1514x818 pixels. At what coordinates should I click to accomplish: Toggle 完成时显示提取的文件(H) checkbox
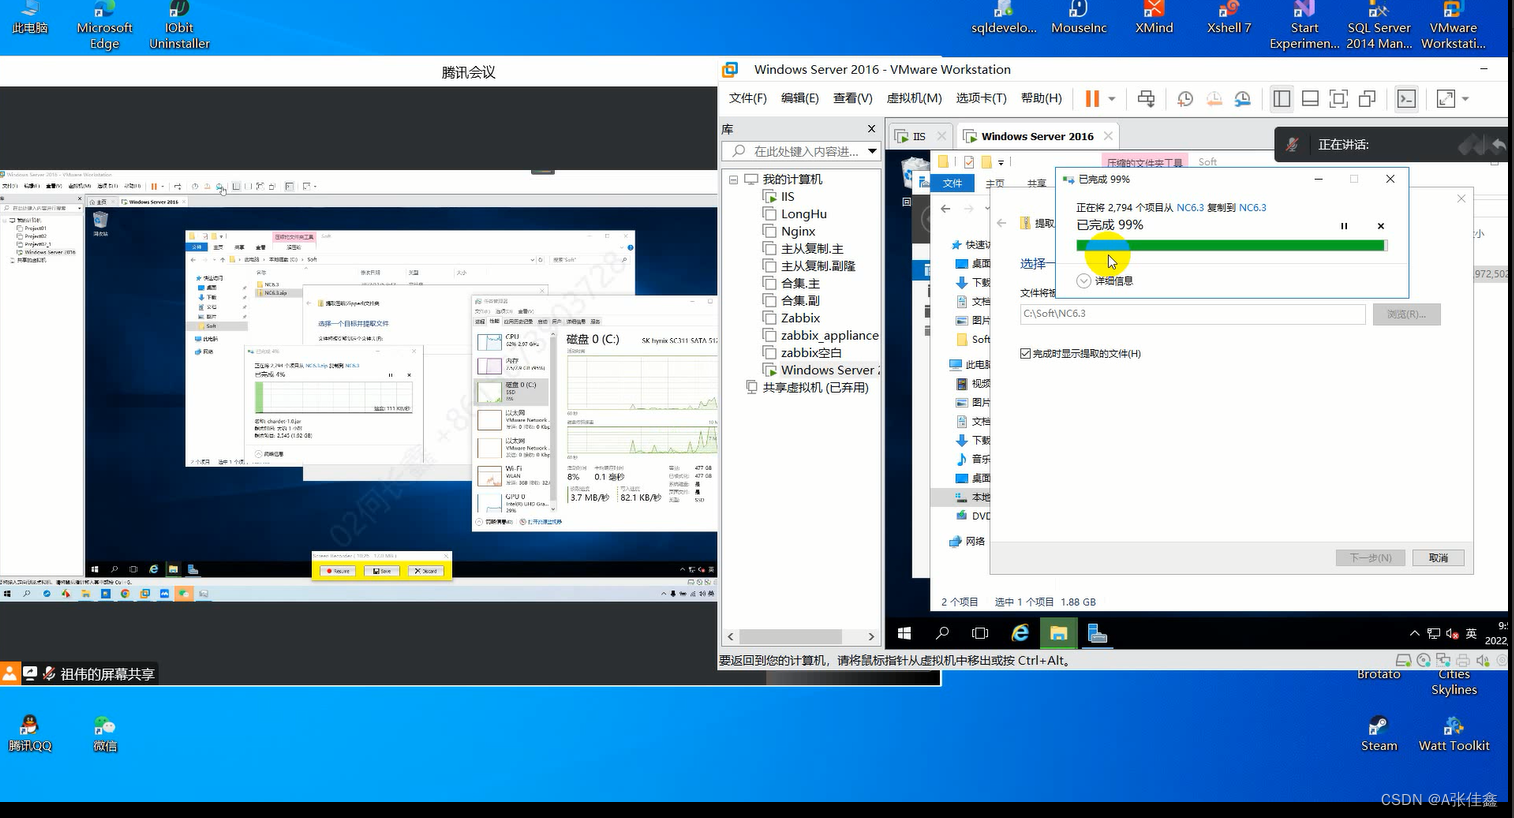click(1025, 353)
